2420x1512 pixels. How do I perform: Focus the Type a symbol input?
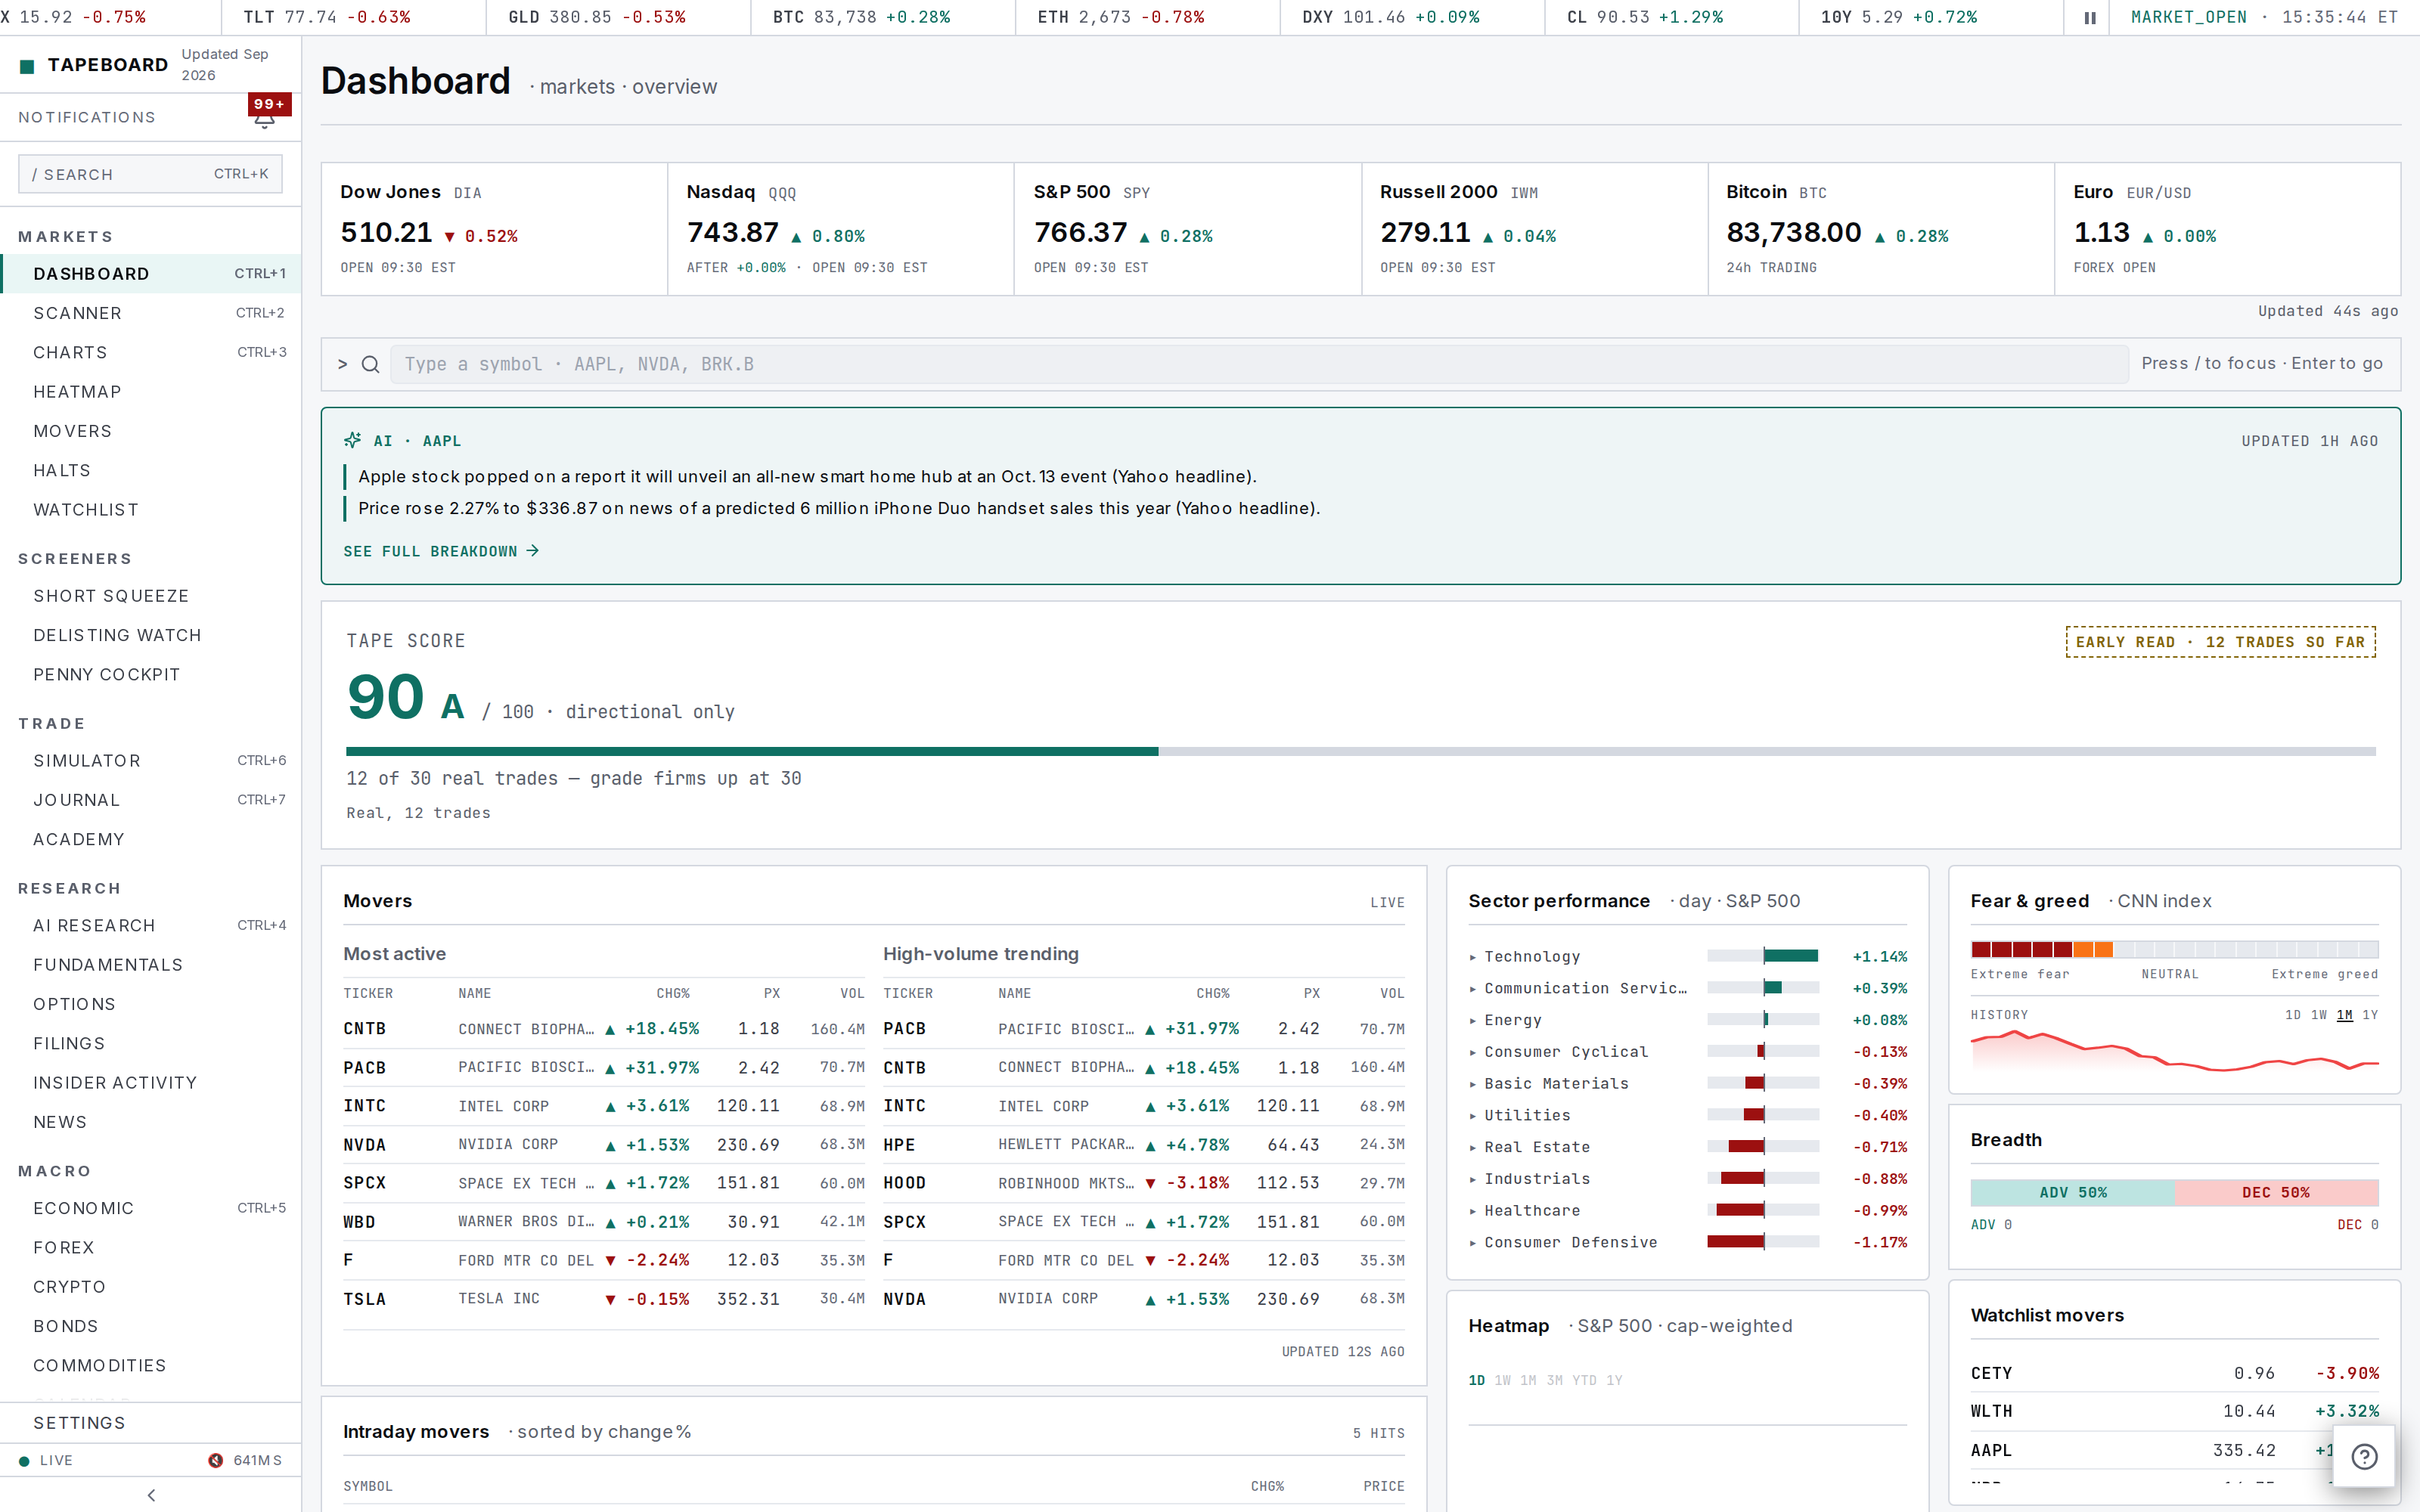click(x=1259, y=364)
